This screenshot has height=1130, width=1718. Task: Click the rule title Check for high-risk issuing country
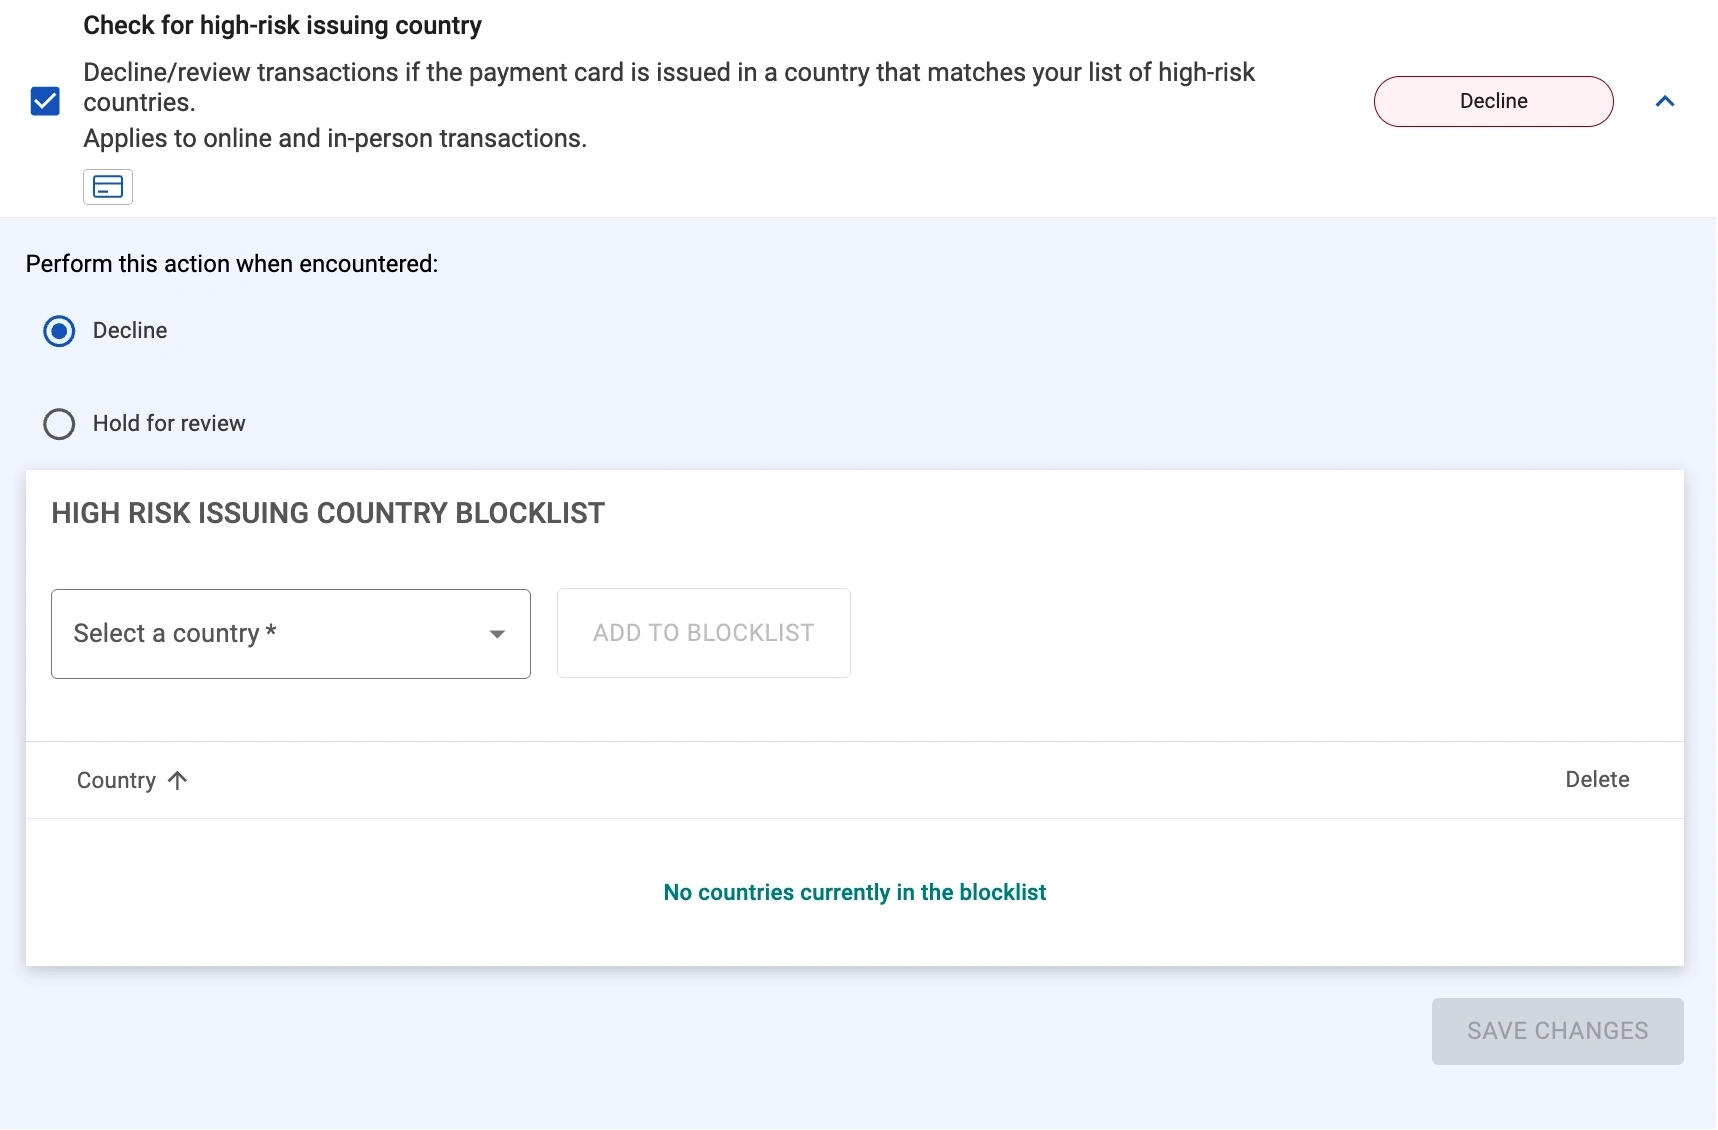coord(282,26)
